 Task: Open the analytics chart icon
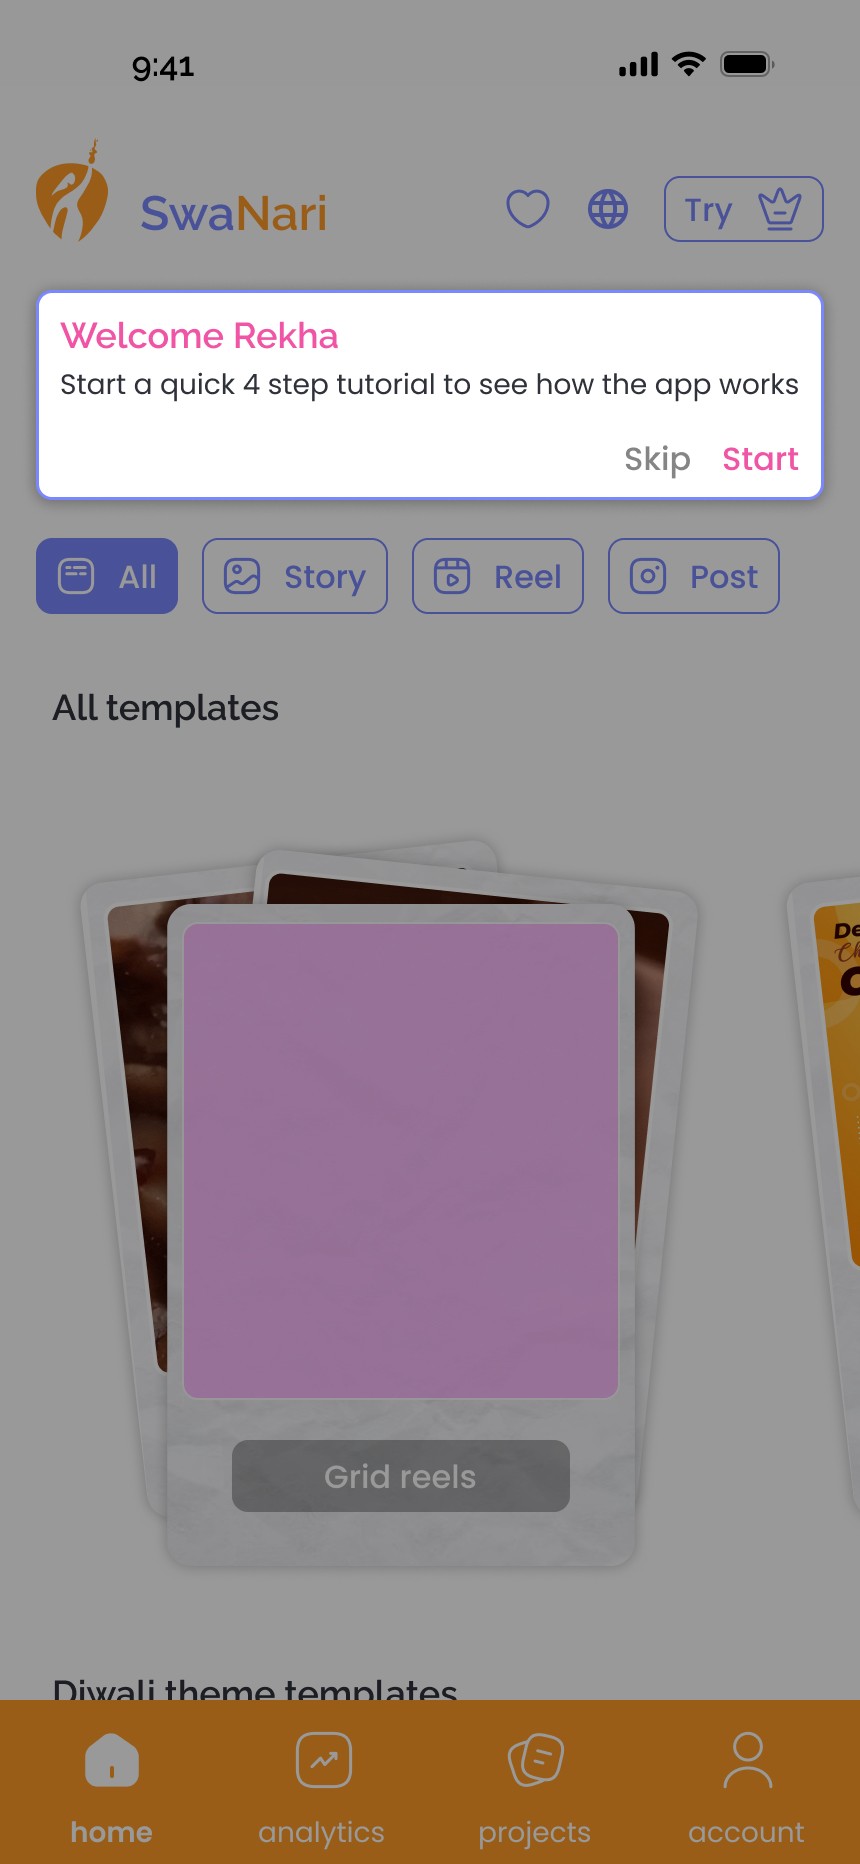pos(324,1760)
